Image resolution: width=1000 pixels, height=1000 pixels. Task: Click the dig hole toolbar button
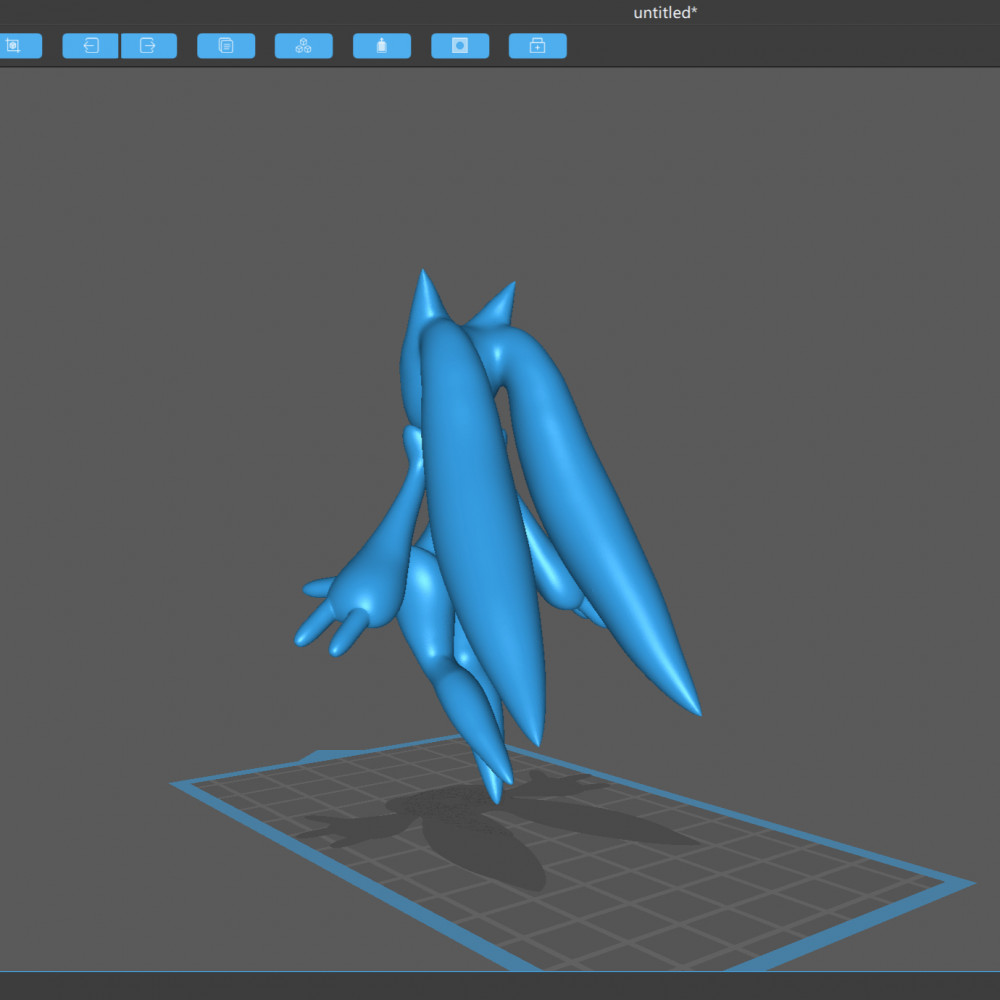pos(460,46)
